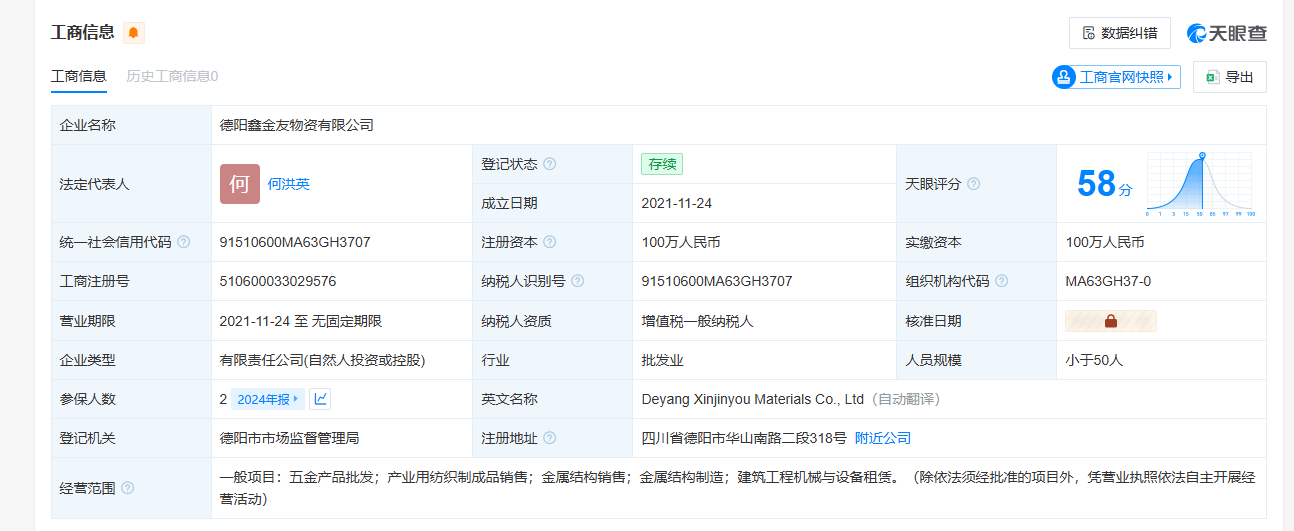This screenshot has width=1294, height=531.
Task: Click help icon next to 经营范围
Action: (x=127, y=488)
